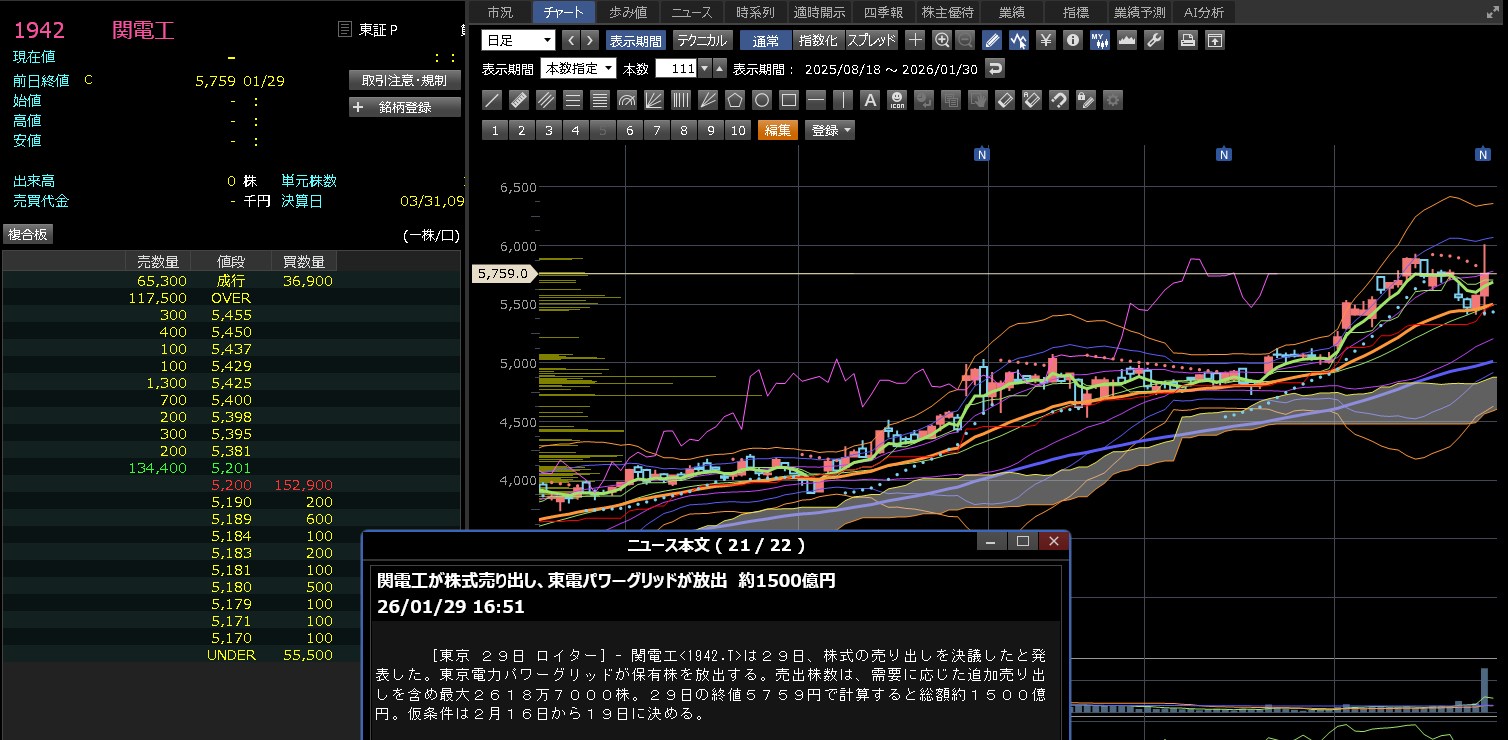Click the crosshair cursor icon
This screenshot has height=740, width=1508.
tap(915, 41)
